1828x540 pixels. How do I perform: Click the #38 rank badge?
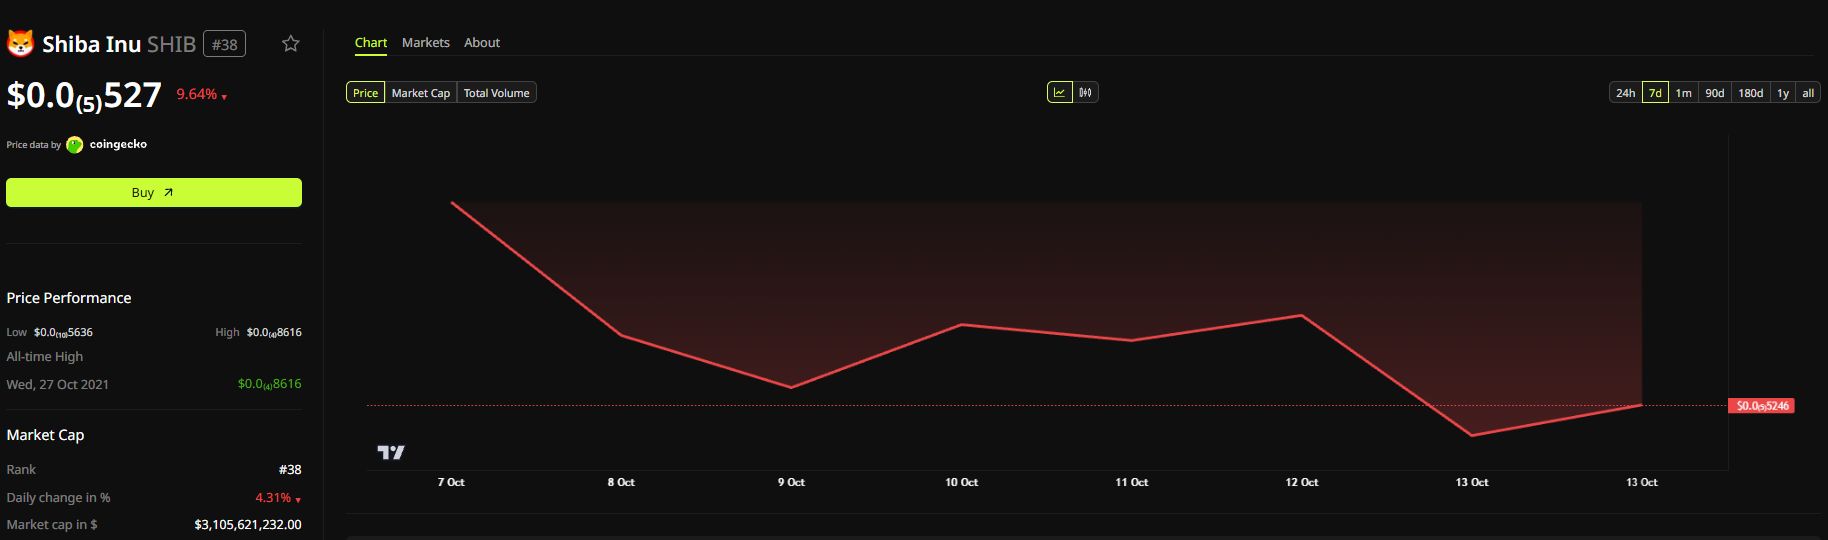click(x=225, y=44)
